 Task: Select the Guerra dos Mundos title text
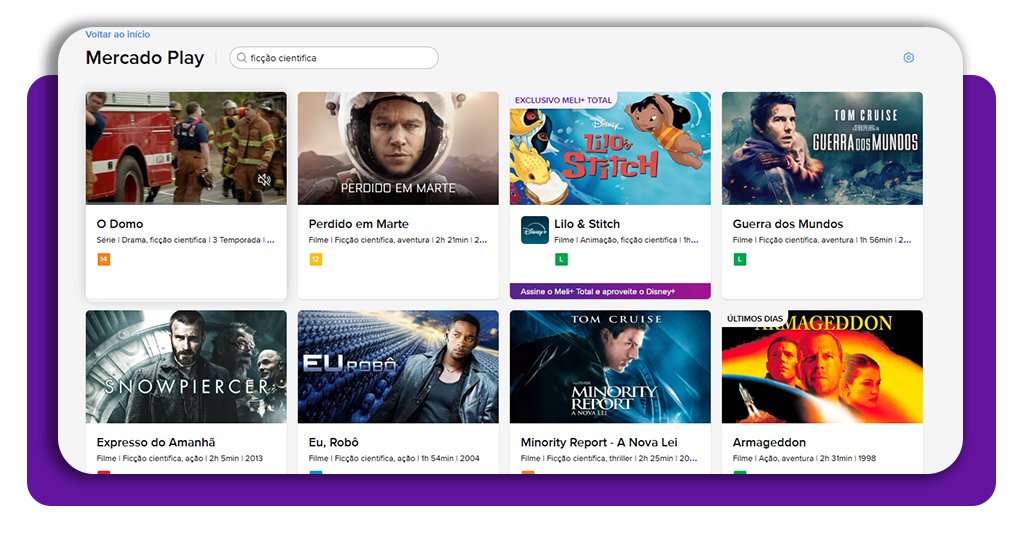[788, 224]
